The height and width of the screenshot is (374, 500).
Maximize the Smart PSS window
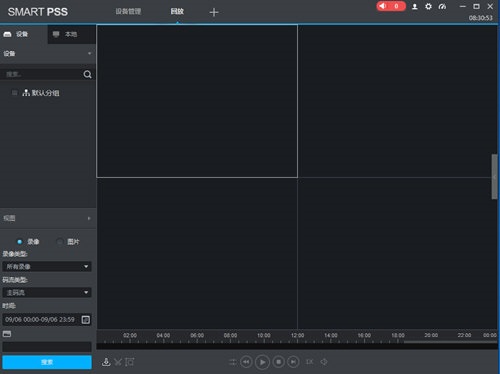[x=476, y=6]
